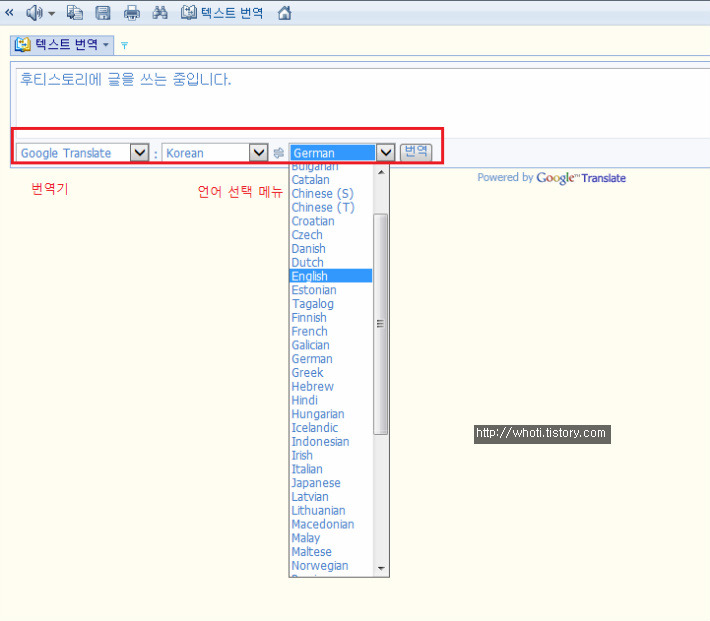The image size is (710, 621).
Task: Choose Estonian in the language list
Action: coord(331,290)
